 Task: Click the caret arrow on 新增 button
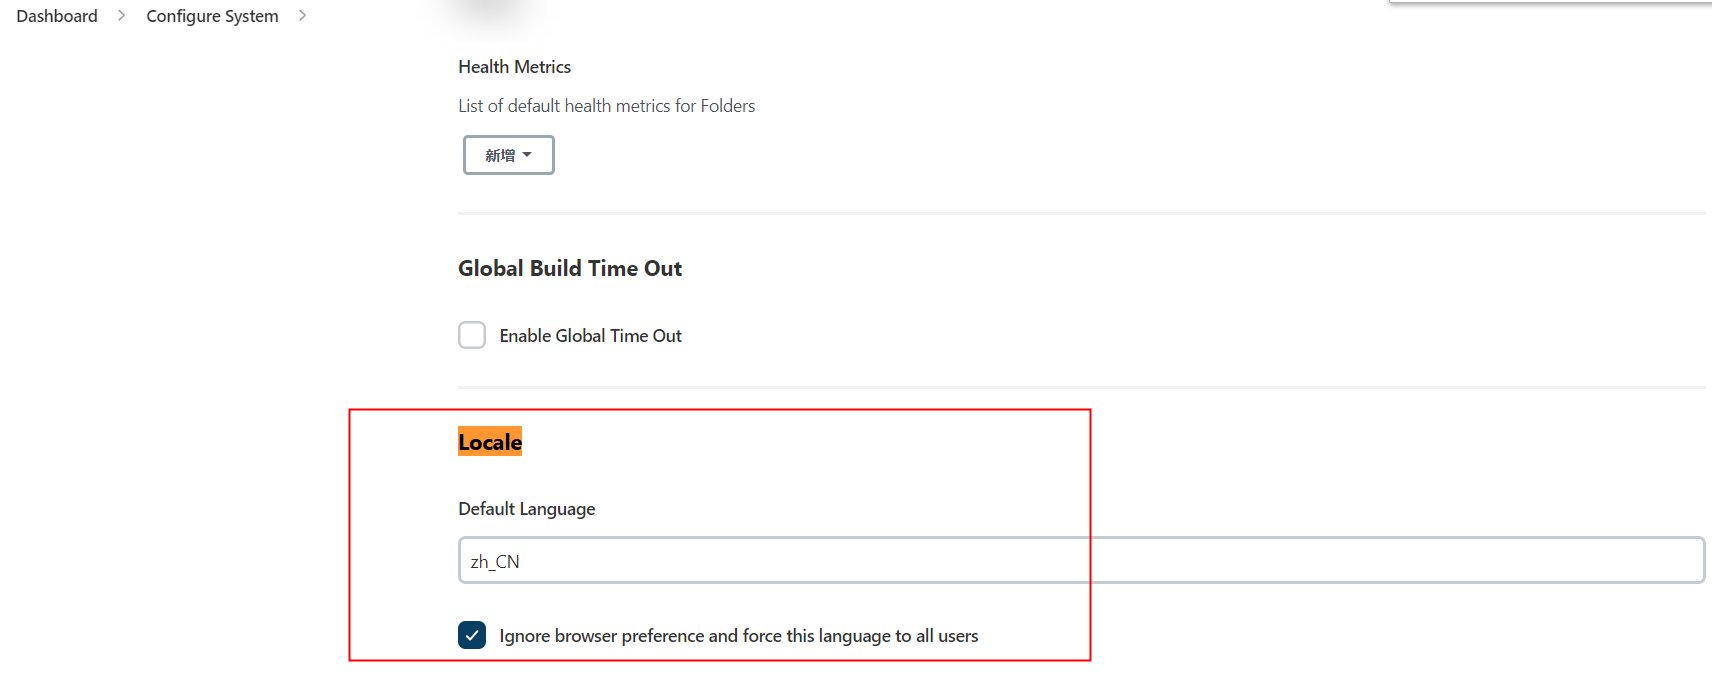pyautogui.click(x=527, y=155)
